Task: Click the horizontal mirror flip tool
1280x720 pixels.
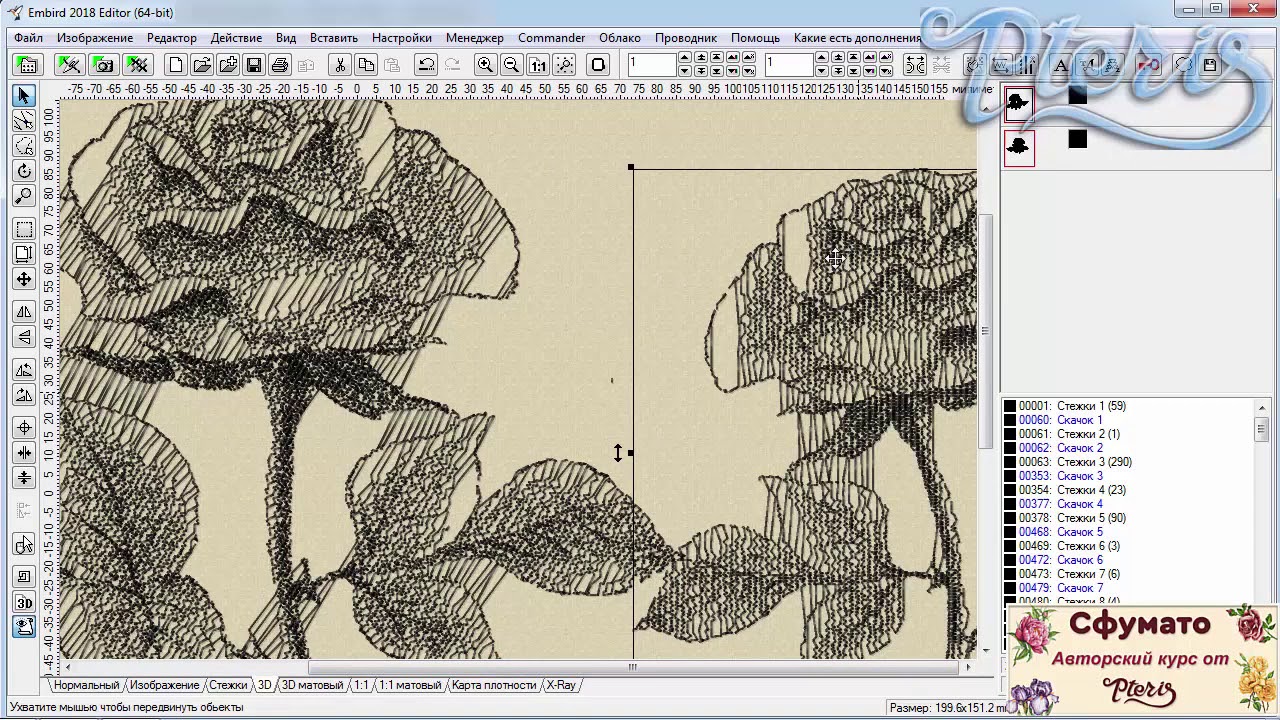Action: pos(24,312)
